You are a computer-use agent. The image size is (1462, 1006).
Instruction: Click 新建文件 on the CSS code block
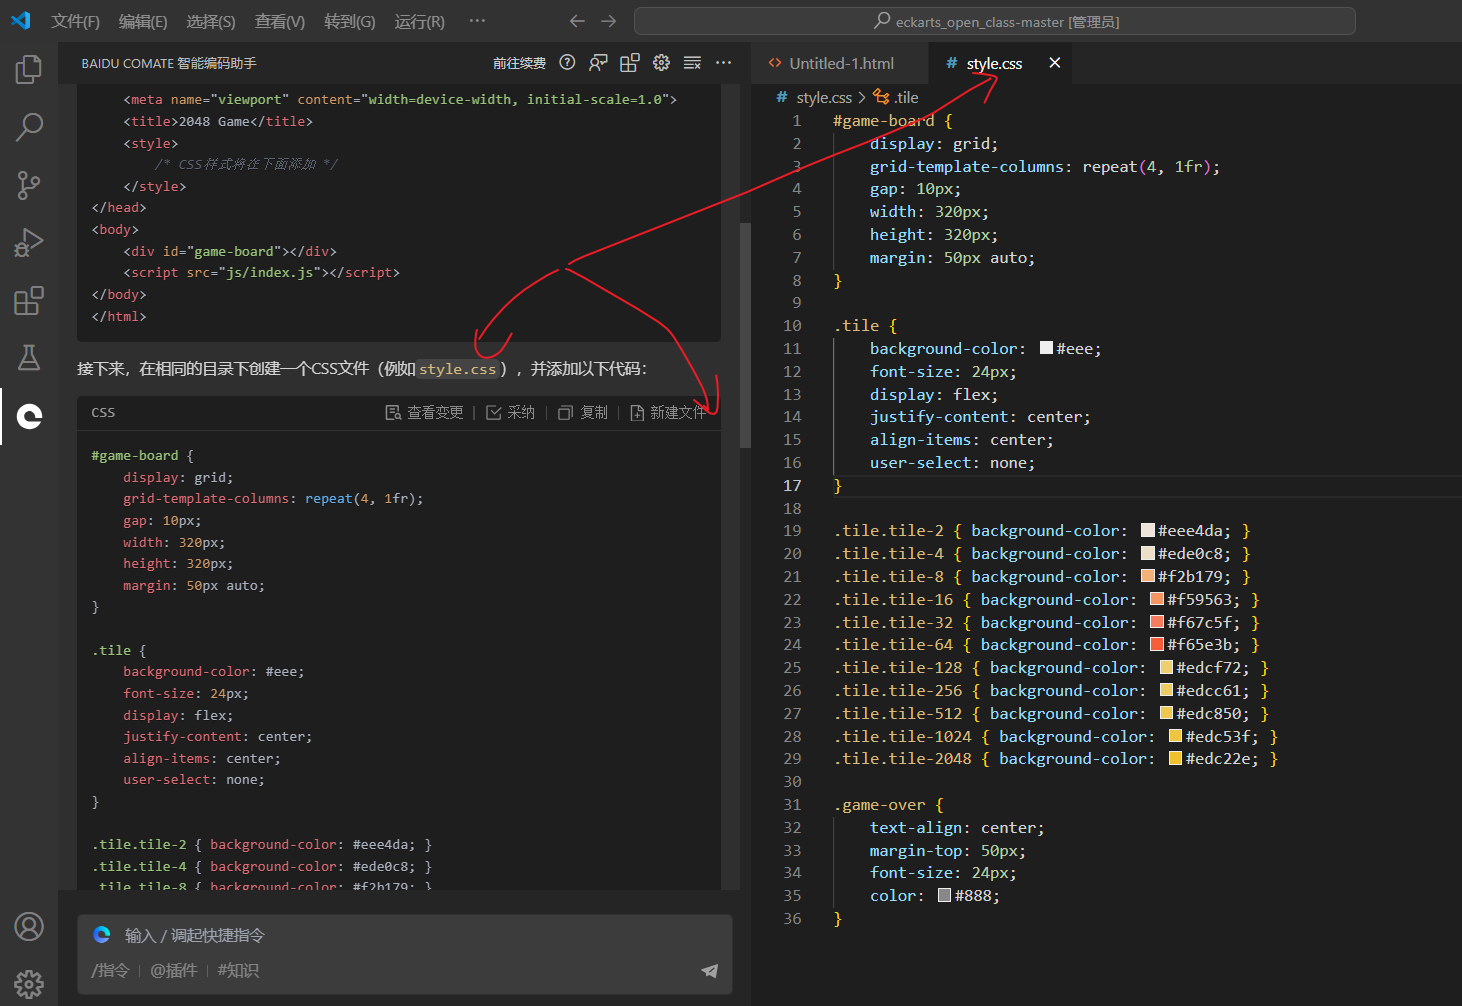click(668, 413)
